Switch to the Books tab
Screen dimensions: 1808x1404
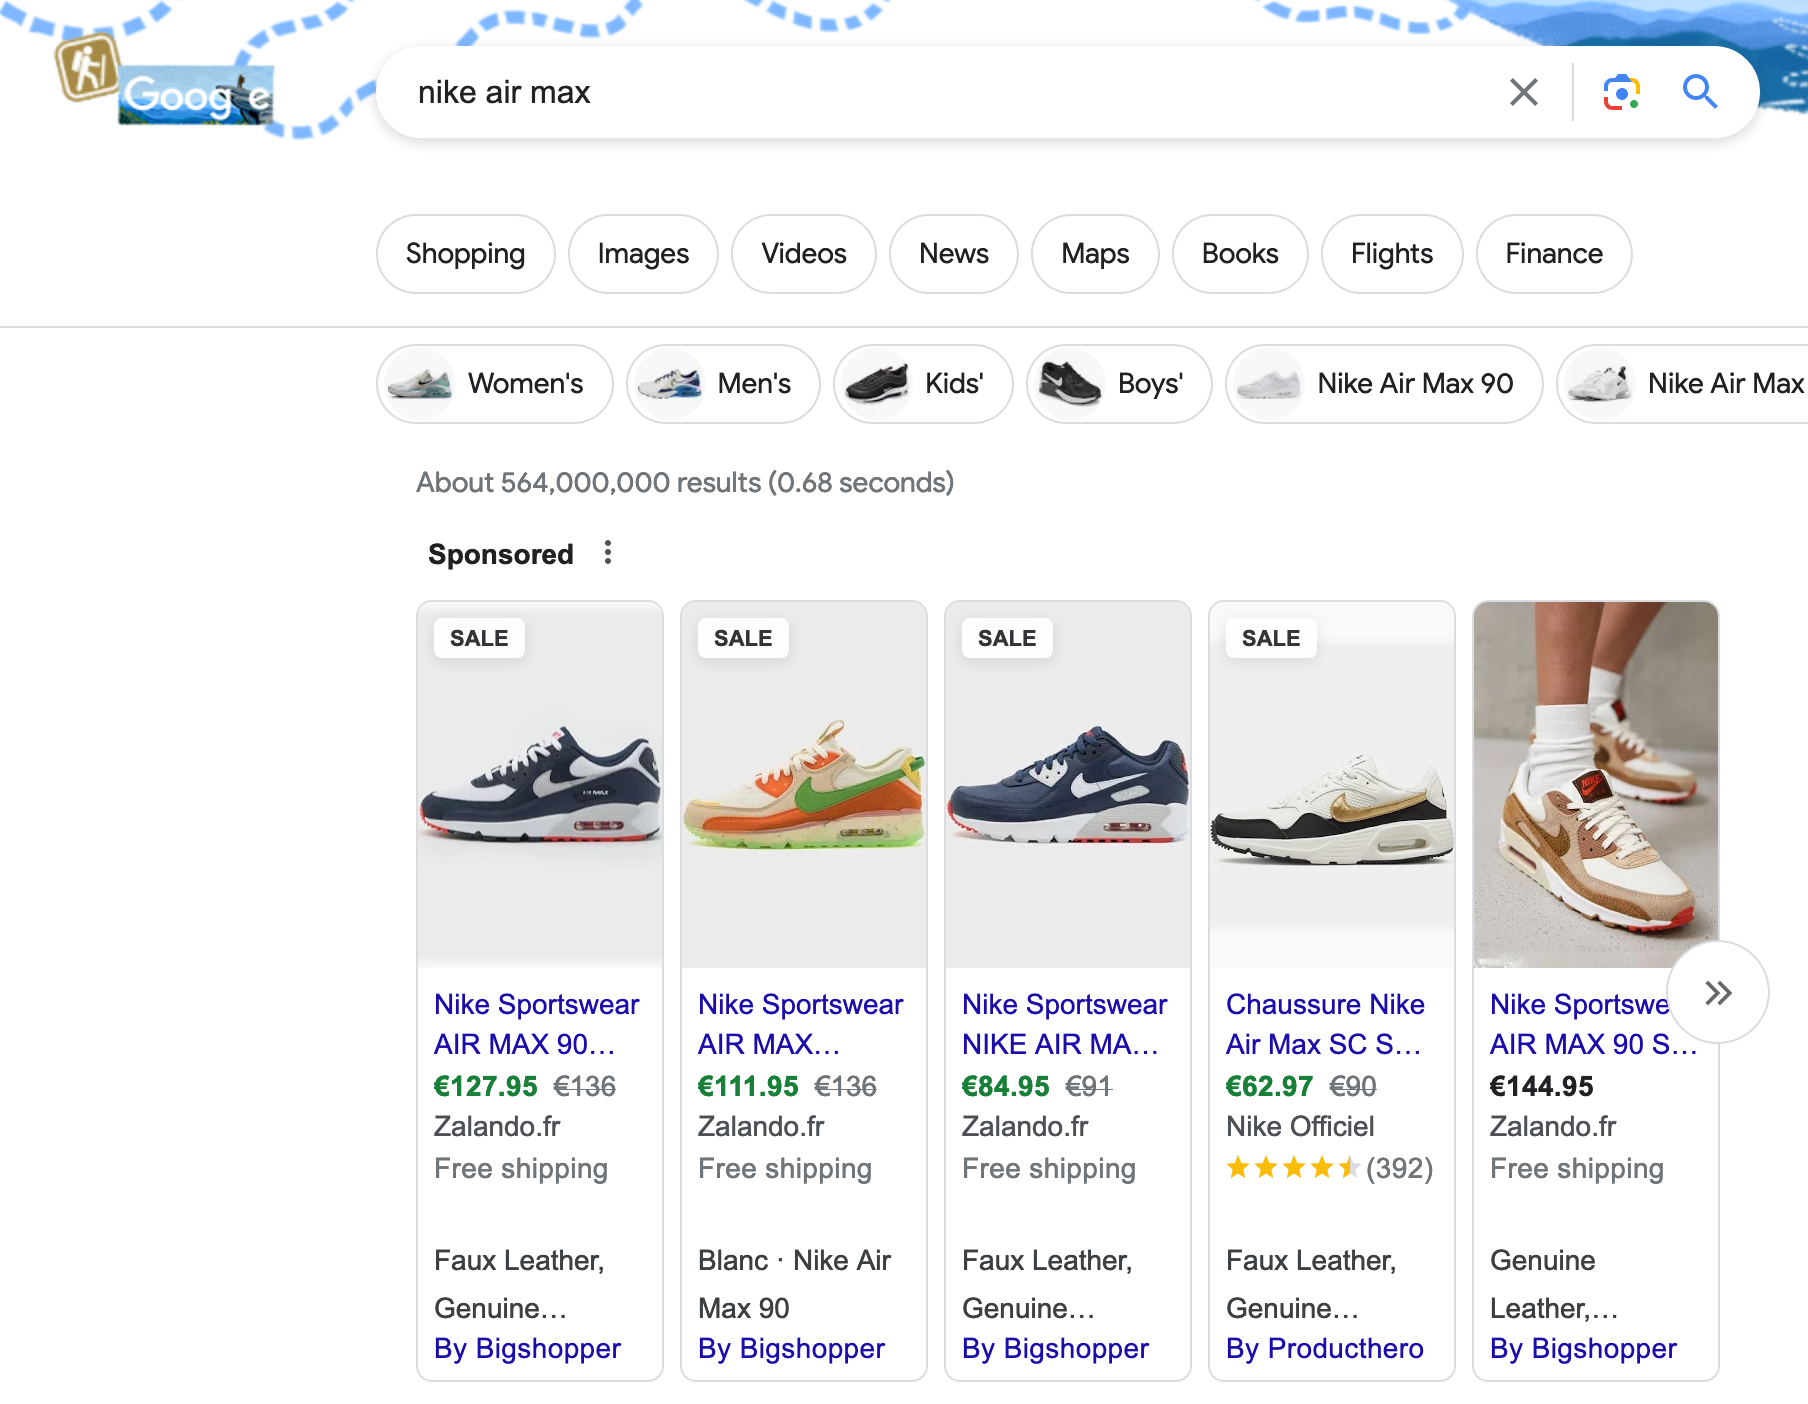[1240, 254]
